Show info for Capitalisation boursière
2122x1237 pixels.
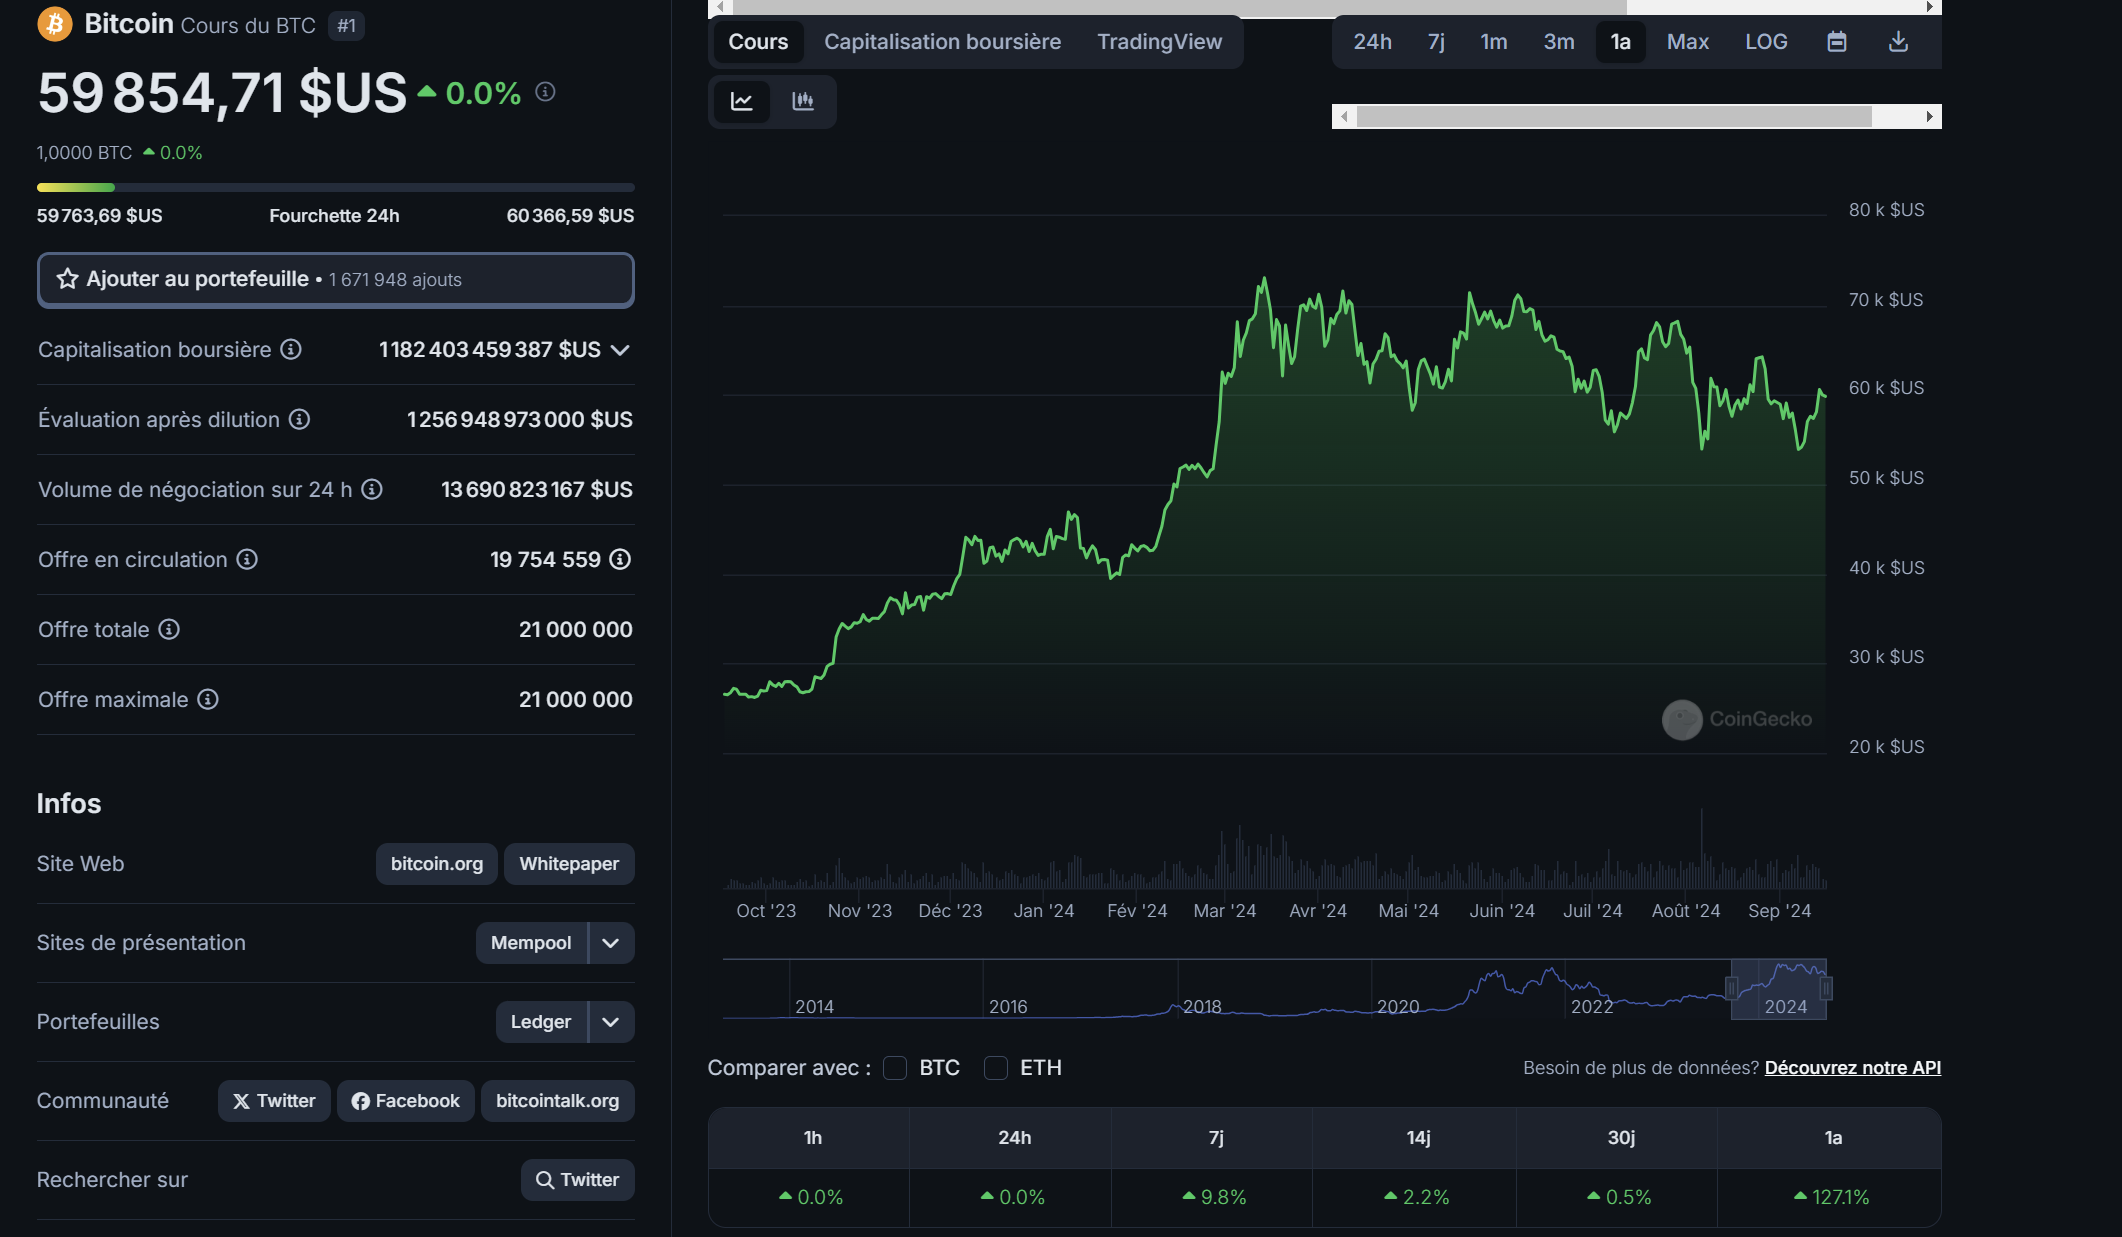(291, 349)
